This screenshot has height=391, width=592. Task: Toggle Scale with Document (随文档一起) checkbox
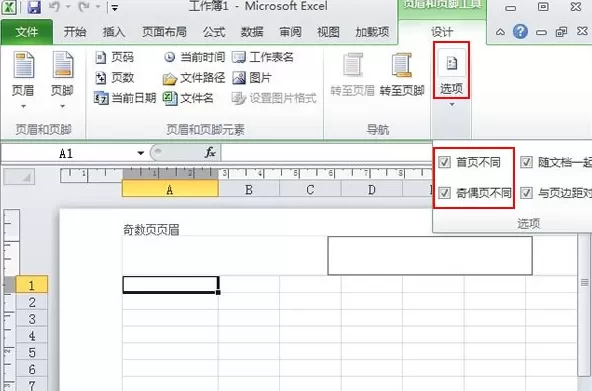click(x=526, y=162)
